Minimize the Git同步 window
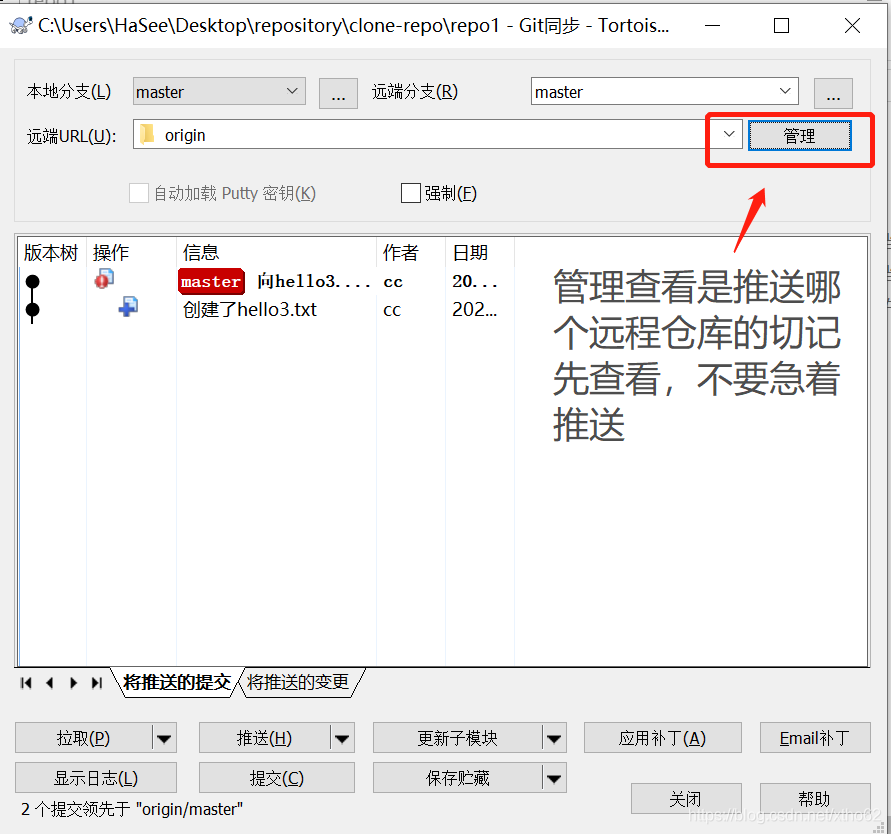The height and width of the screenshot is (834, 891). 712,26
